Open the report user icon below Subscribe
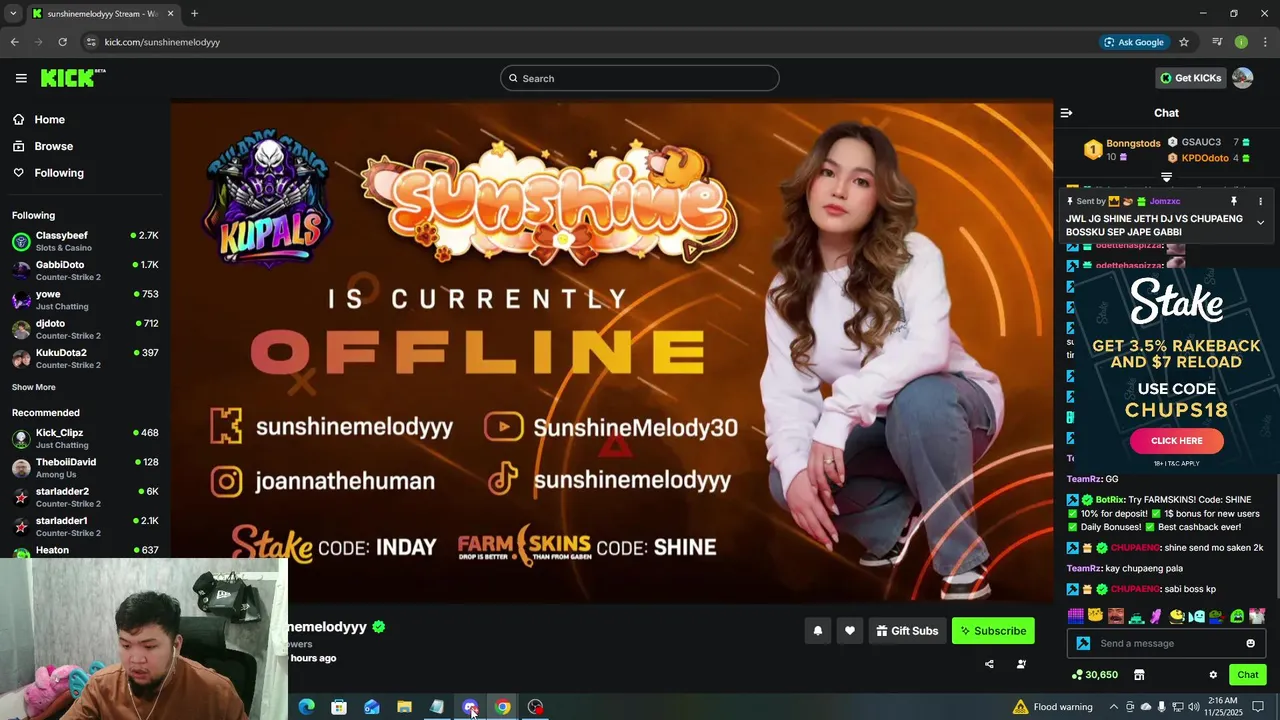 [1021, 664]
